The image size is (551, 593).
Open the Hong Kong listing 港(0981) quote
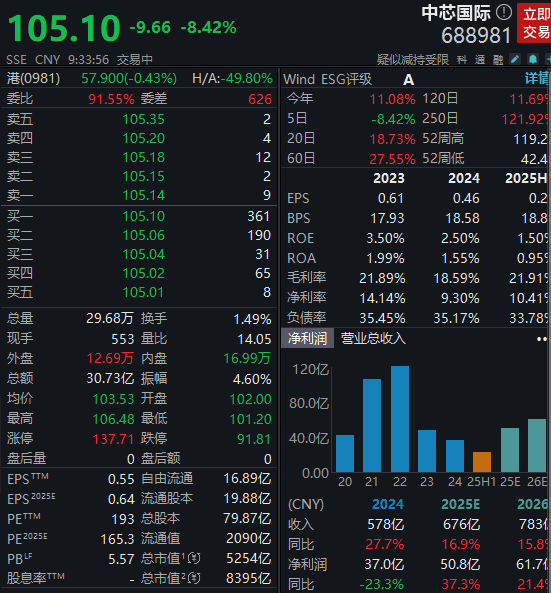click(33, 79)
